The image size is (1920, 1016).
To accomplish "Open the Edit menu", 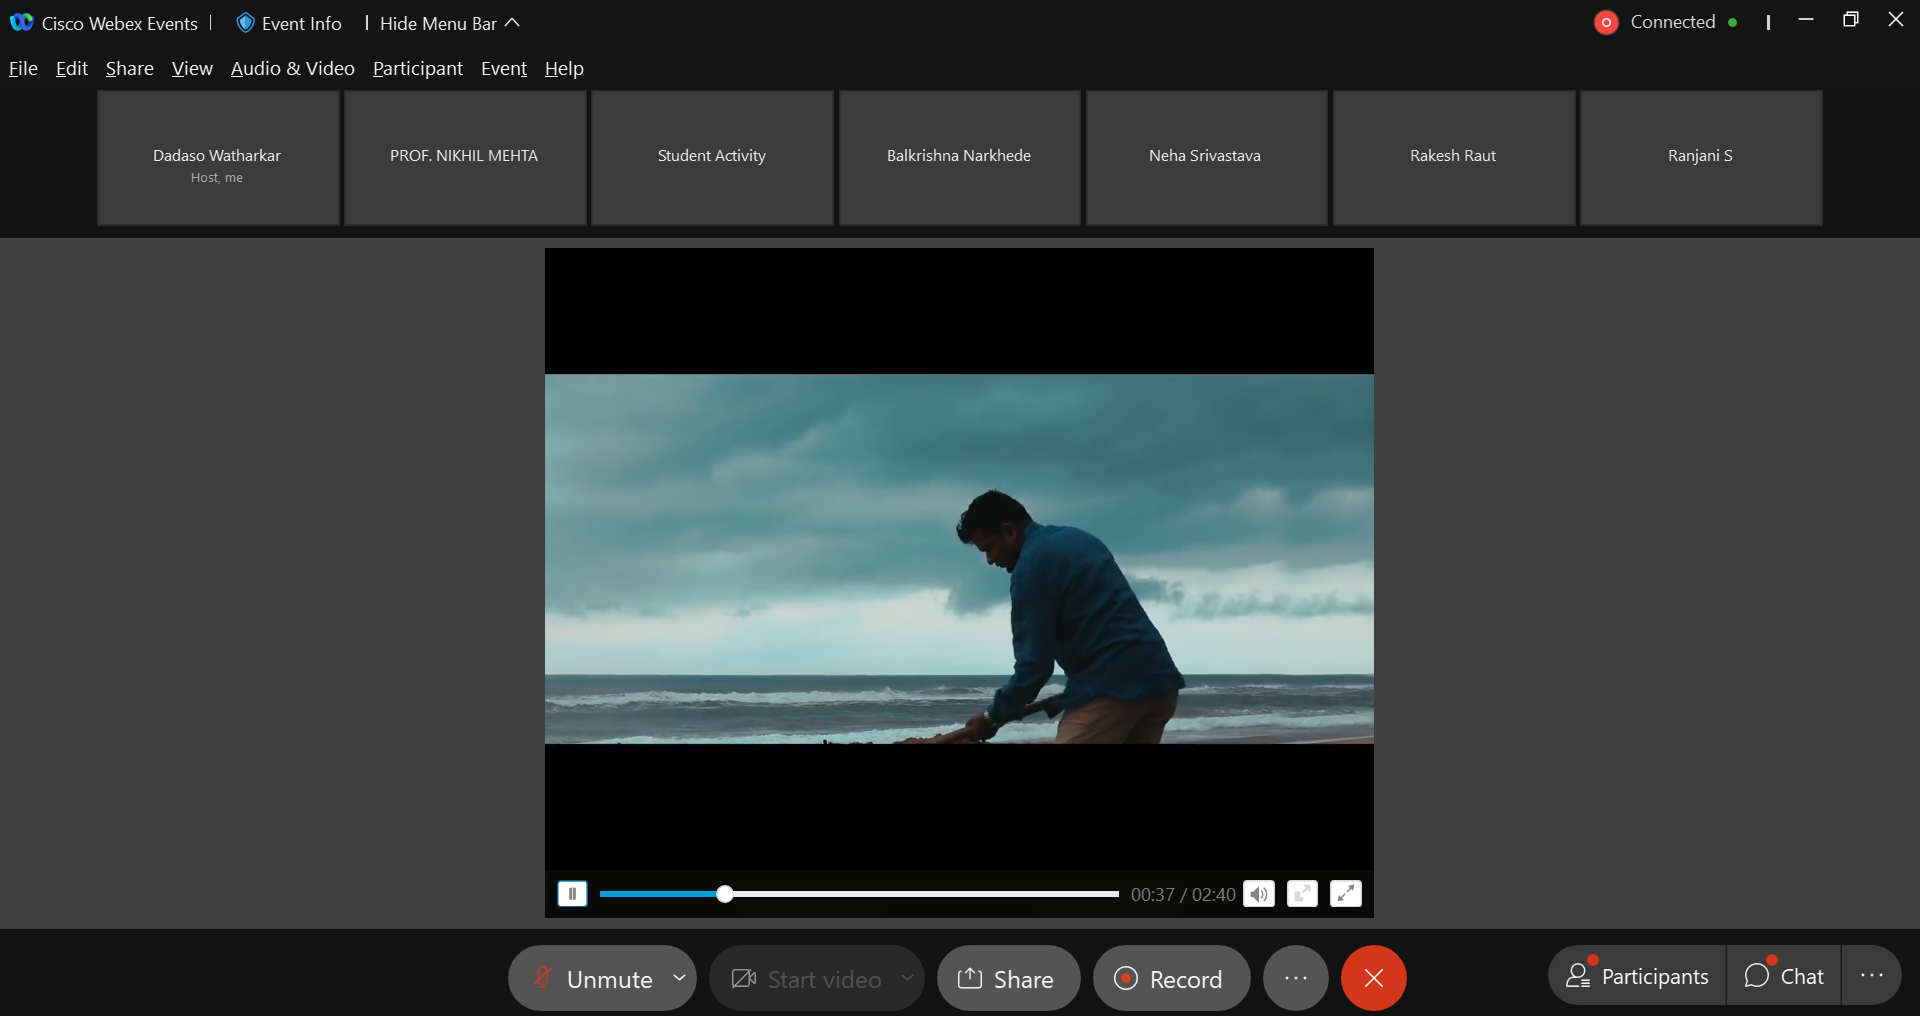I will (72, 68).
